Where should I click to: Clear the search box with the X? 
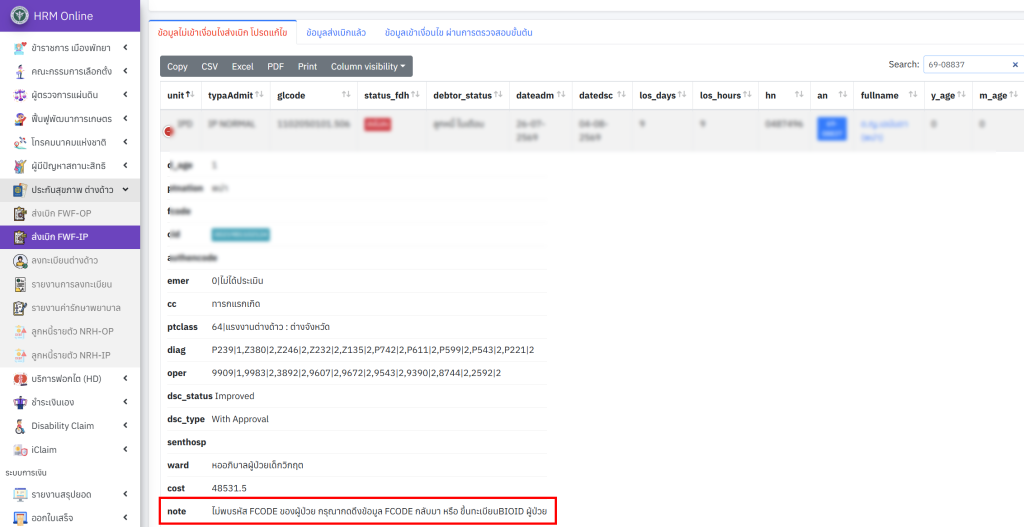pyautogui.click(x=1015, y=65)
